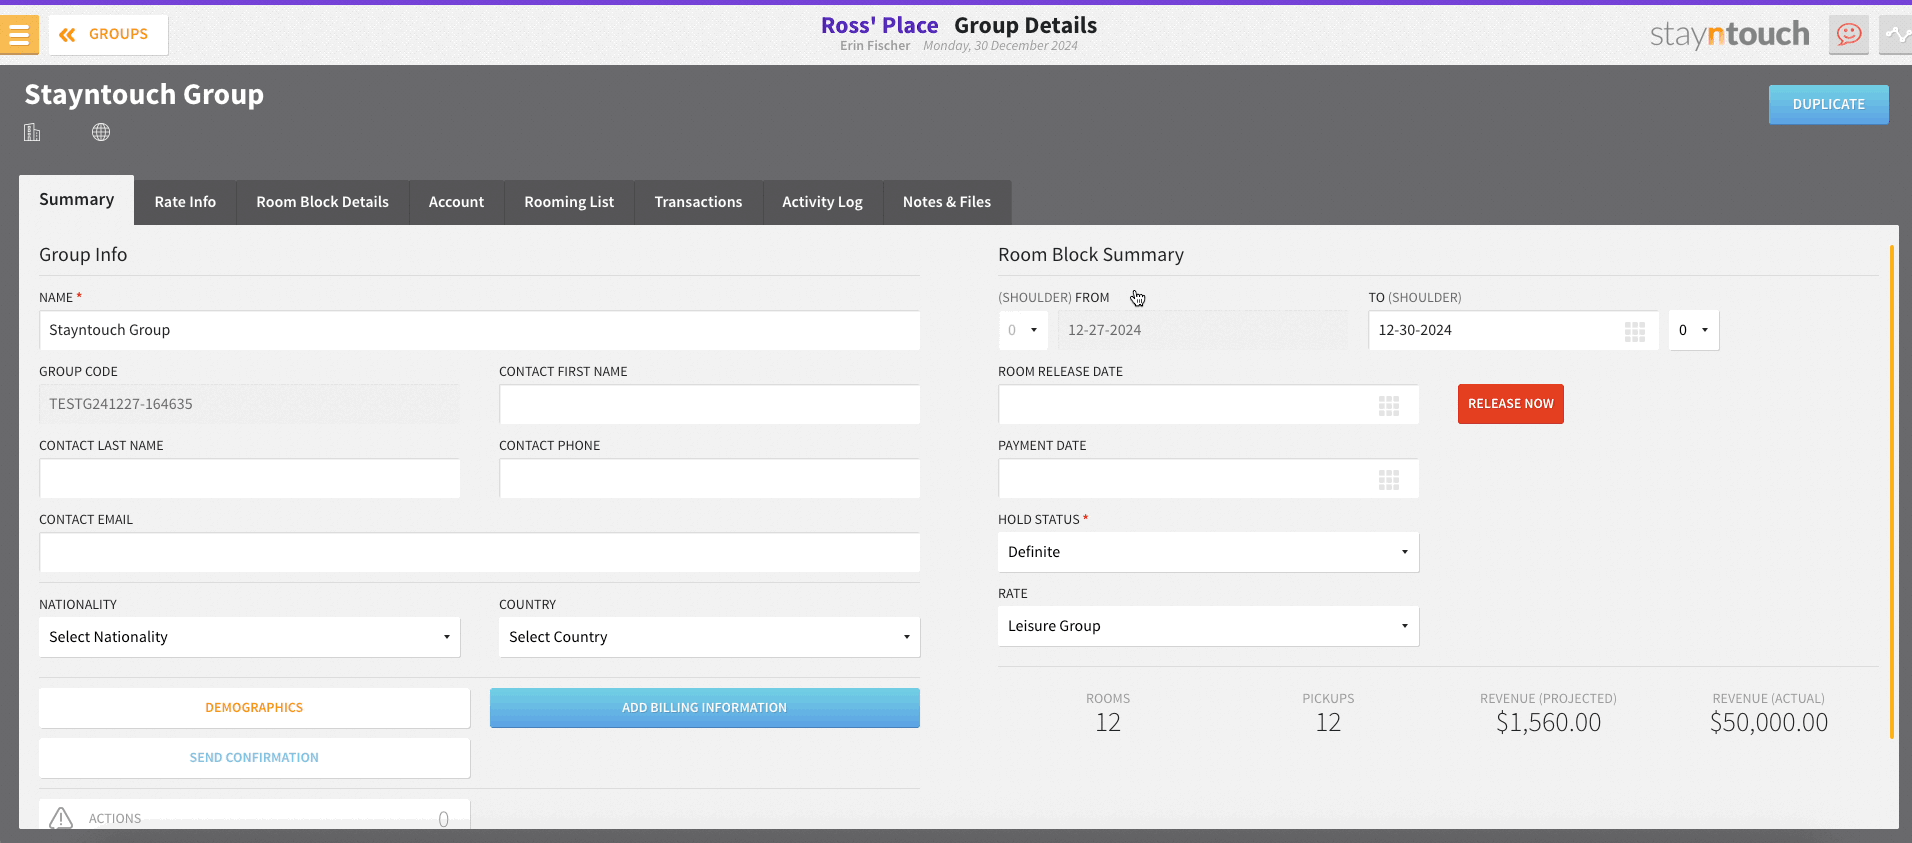Click the Rooms count 12
Image resolution: width=1912 pixels, height=843 pixels.
pos(1108,723)
